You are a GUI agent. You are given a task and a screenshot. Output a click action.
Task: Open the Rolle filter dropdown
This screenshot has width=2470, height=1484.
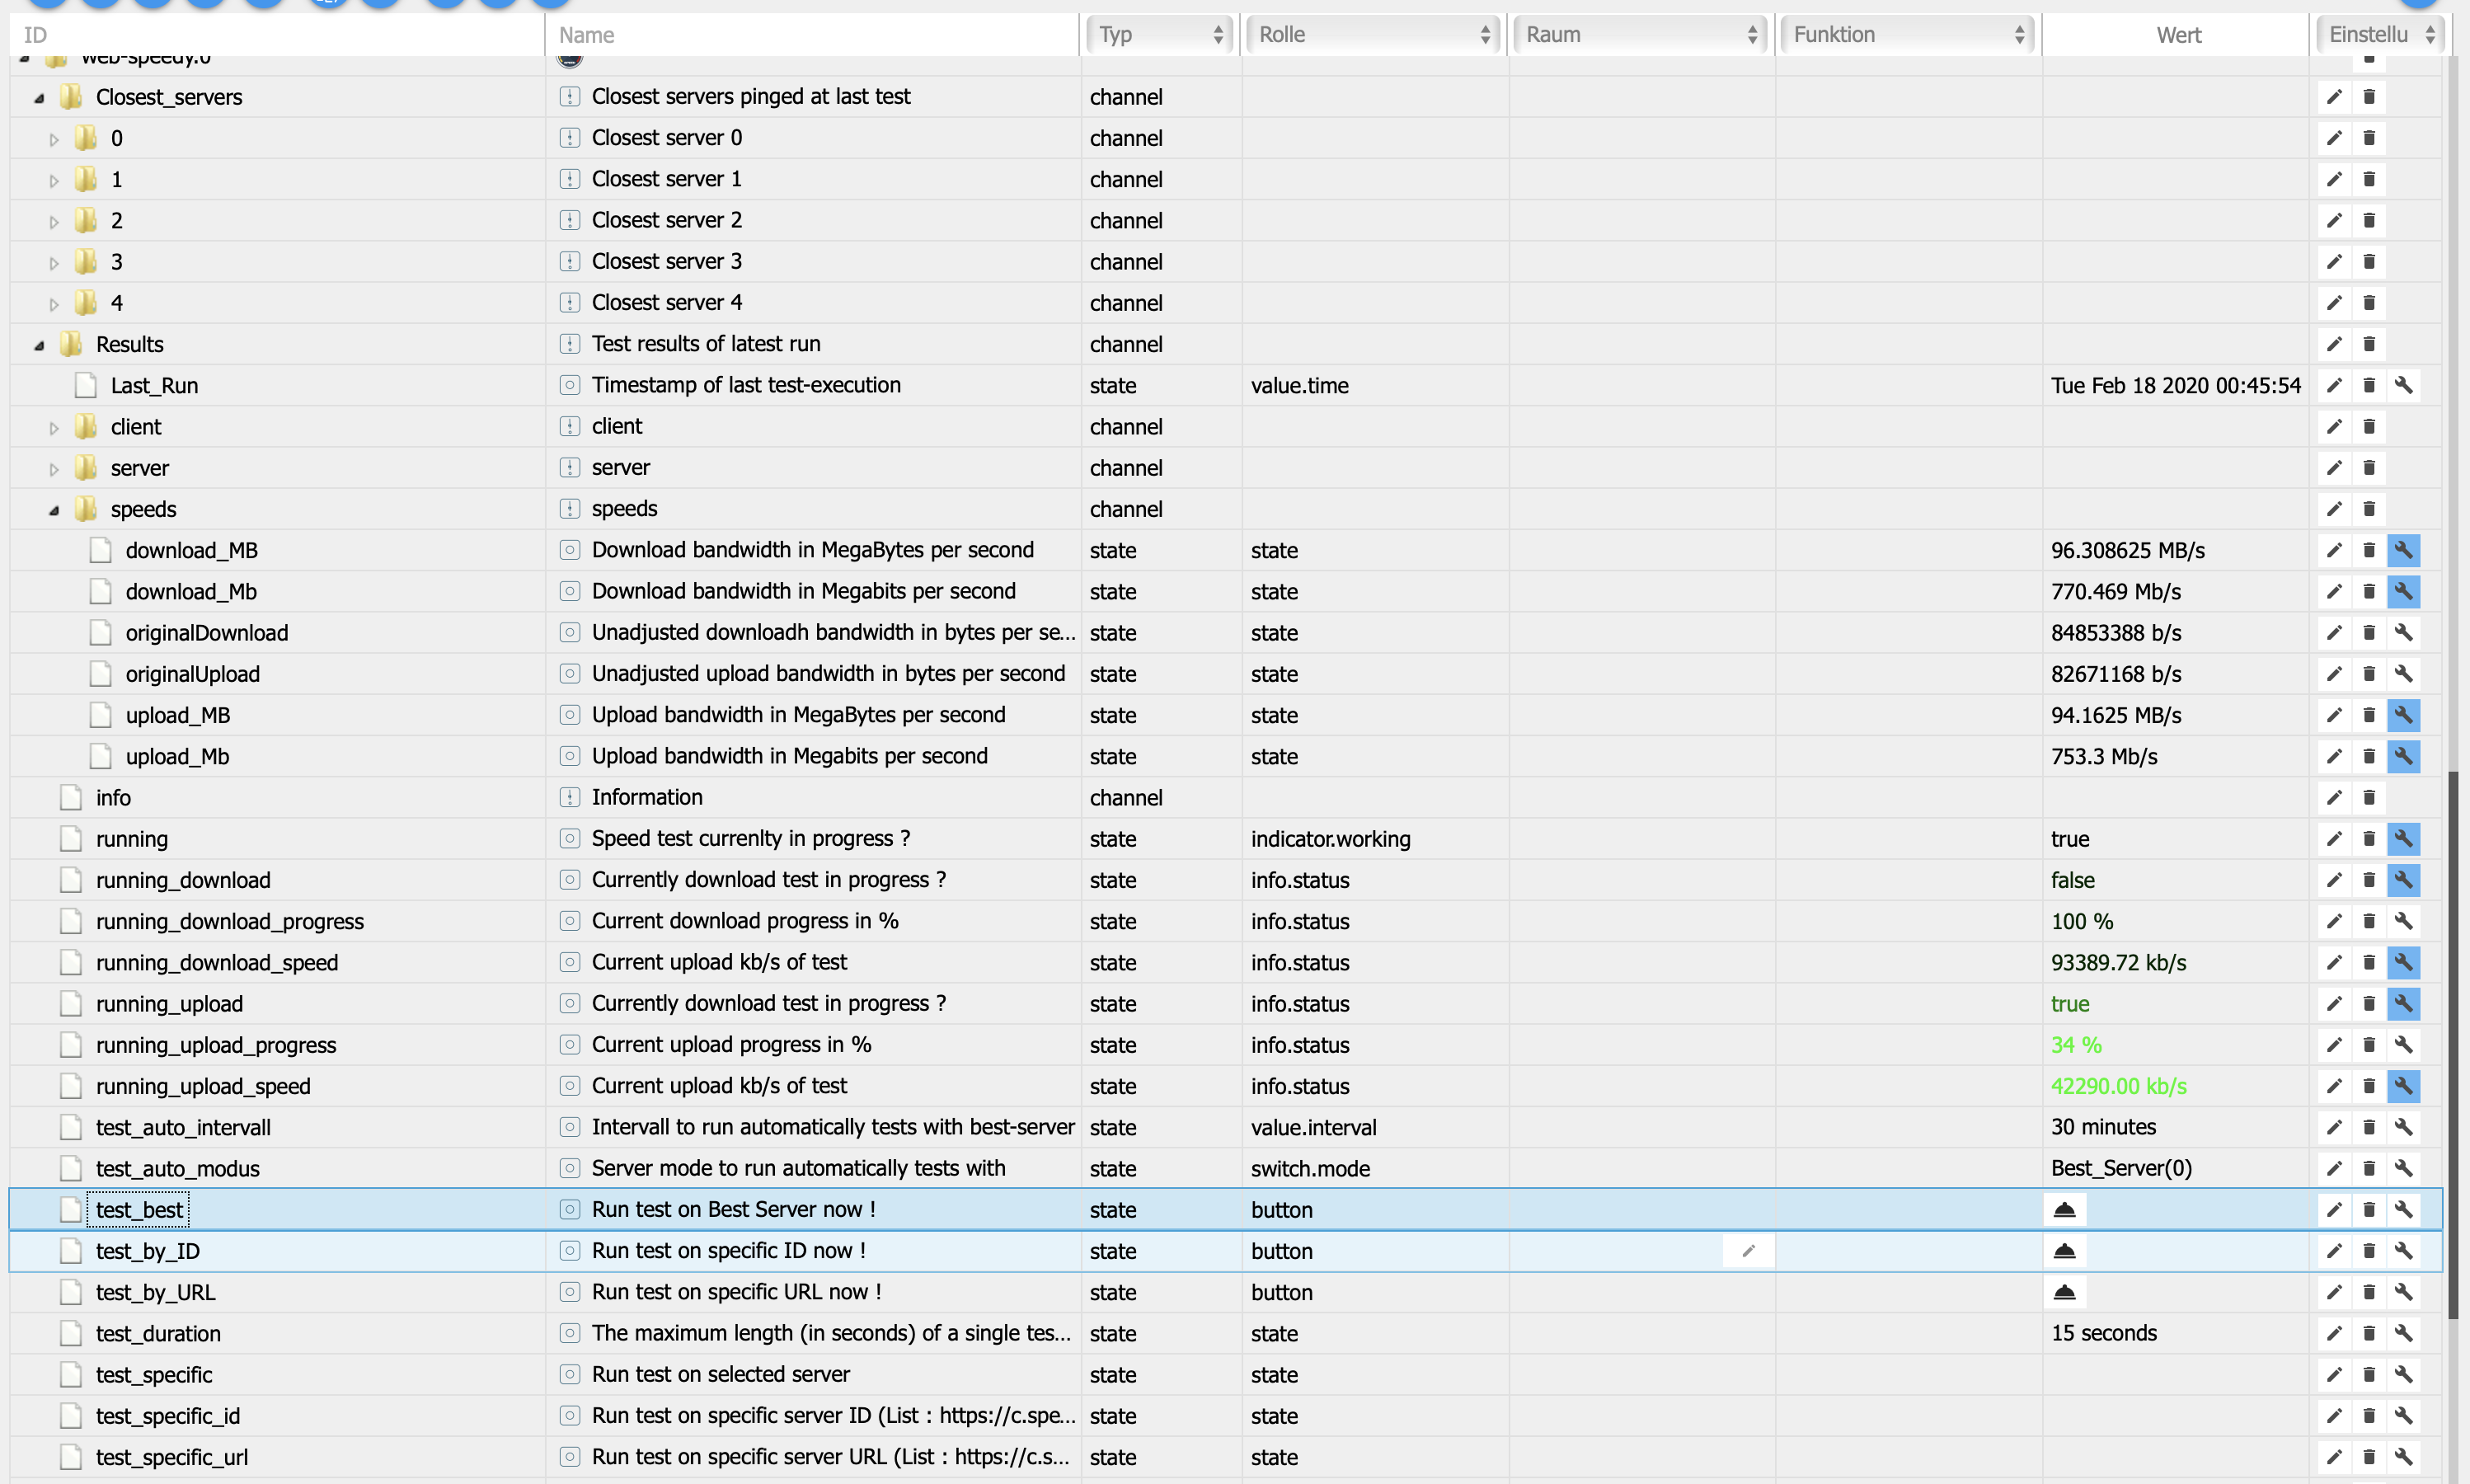[x=1373, y=35]
